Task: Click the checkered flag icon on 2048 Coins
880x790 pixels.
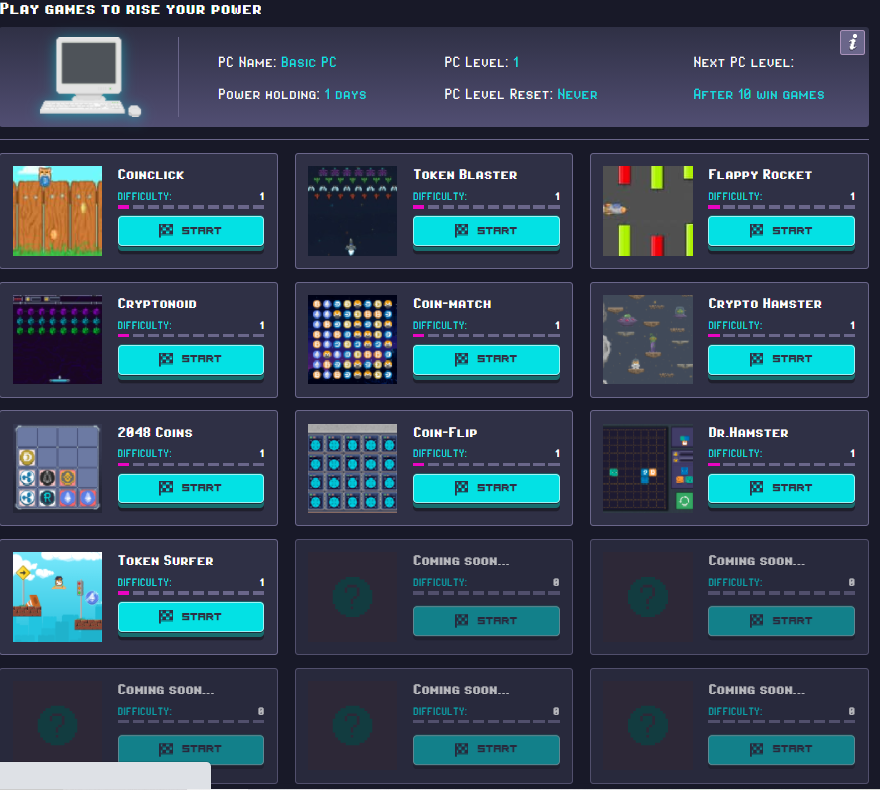Action: 166,488
